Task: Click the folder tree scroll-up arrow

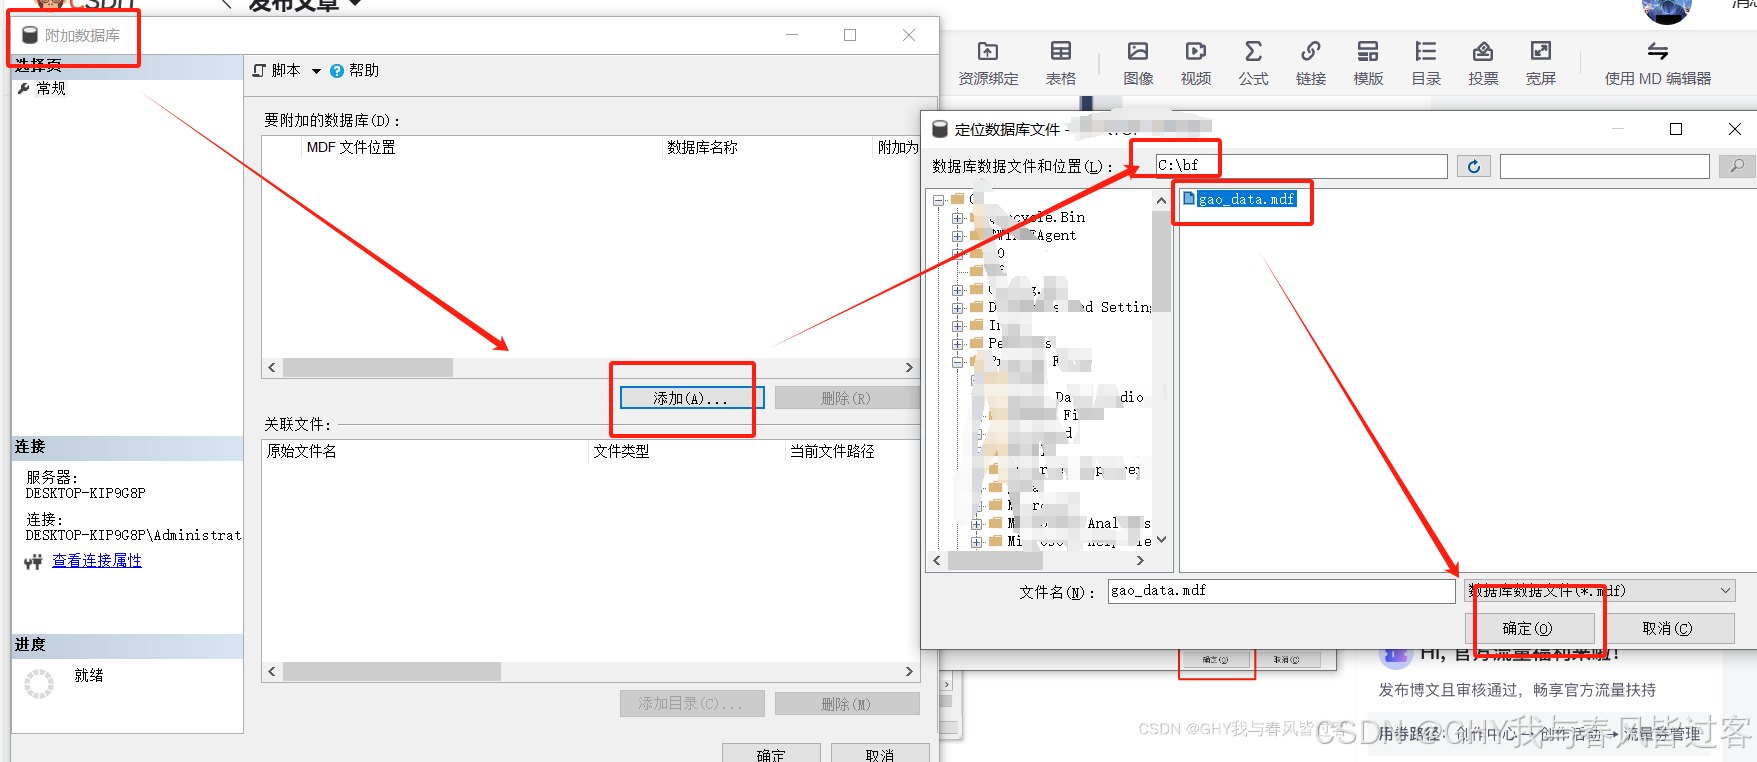Action: (x=1161, y=201)
